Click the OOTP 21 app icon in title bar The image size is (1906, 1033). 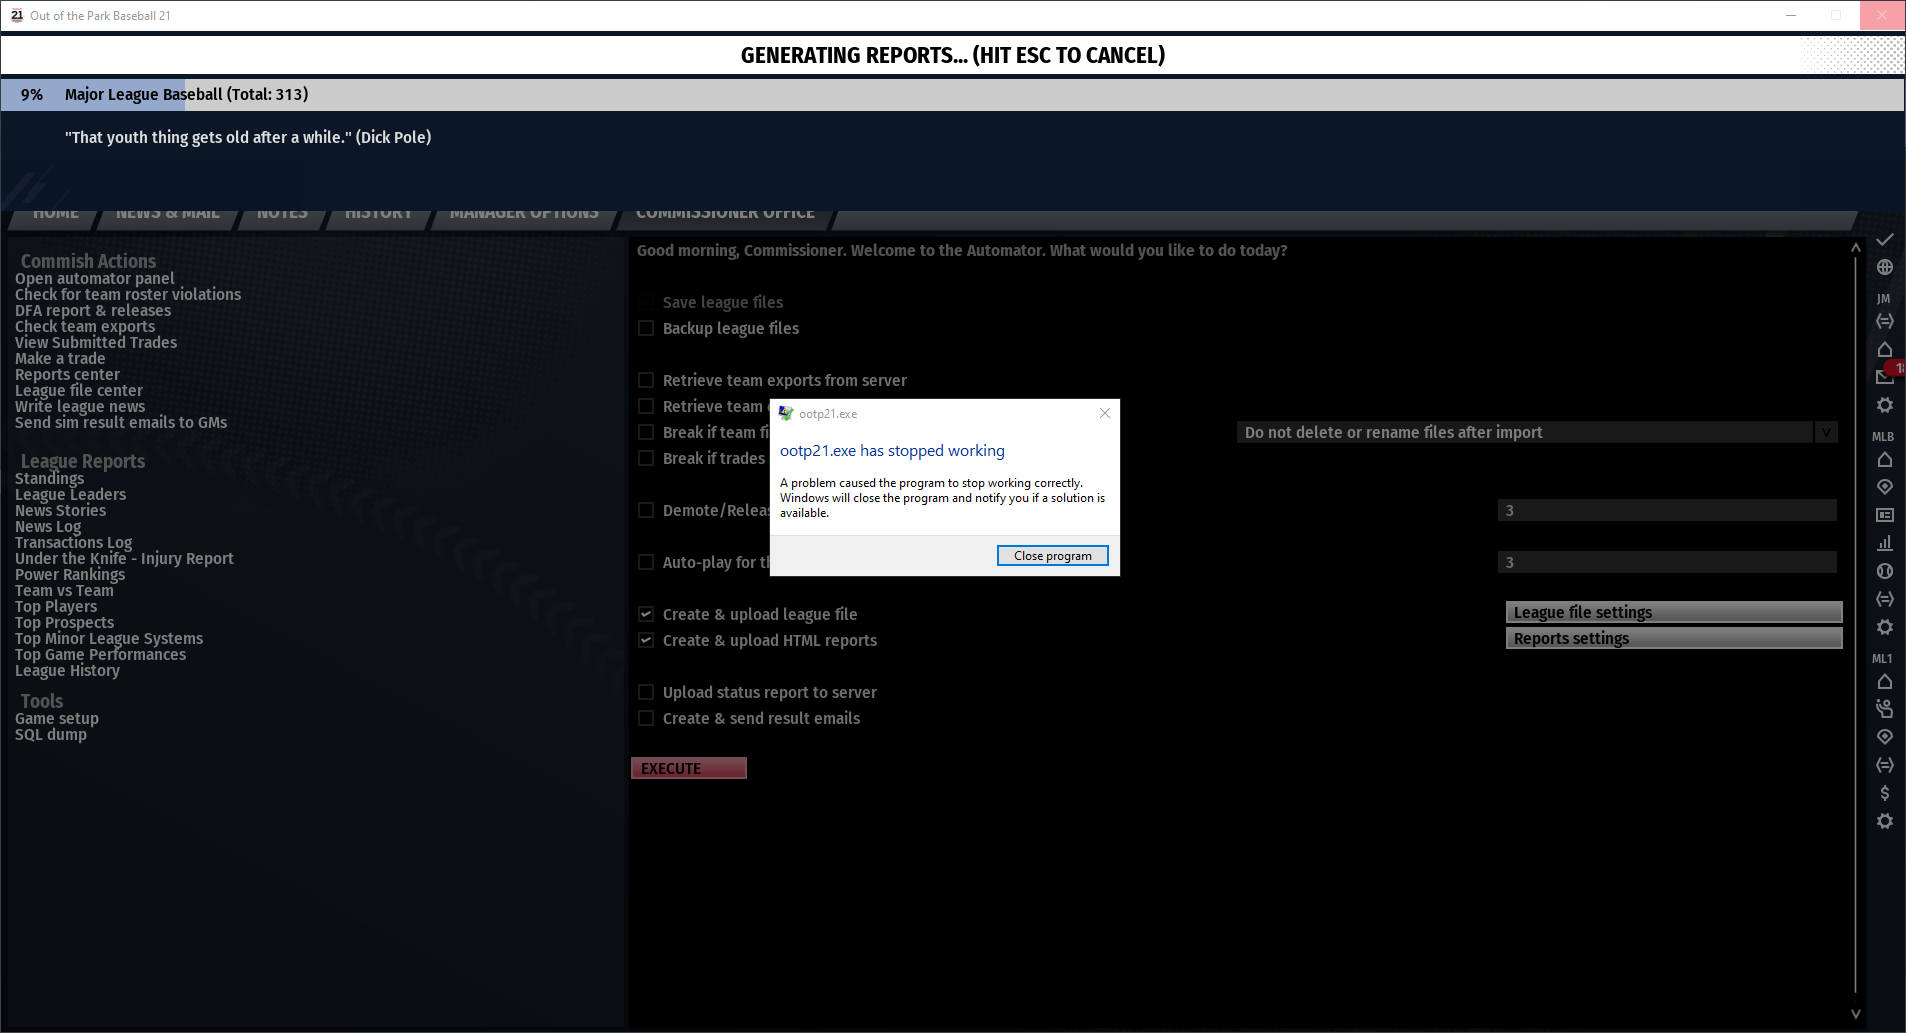coord(17,15)
